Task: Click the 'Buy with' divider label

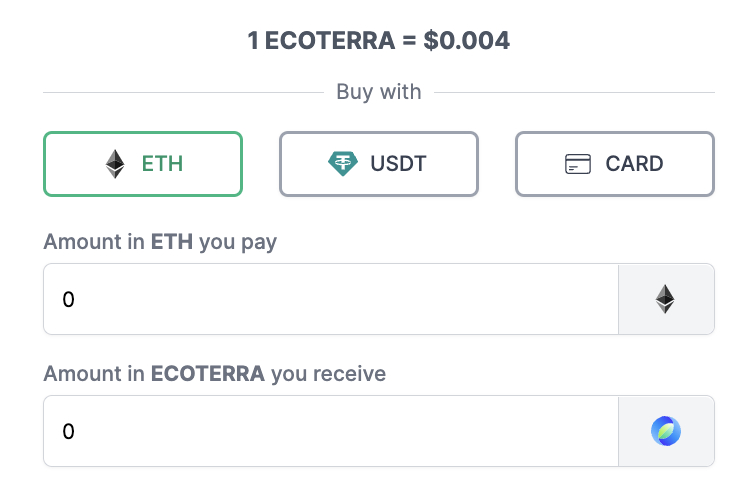Action: point(378,92)
